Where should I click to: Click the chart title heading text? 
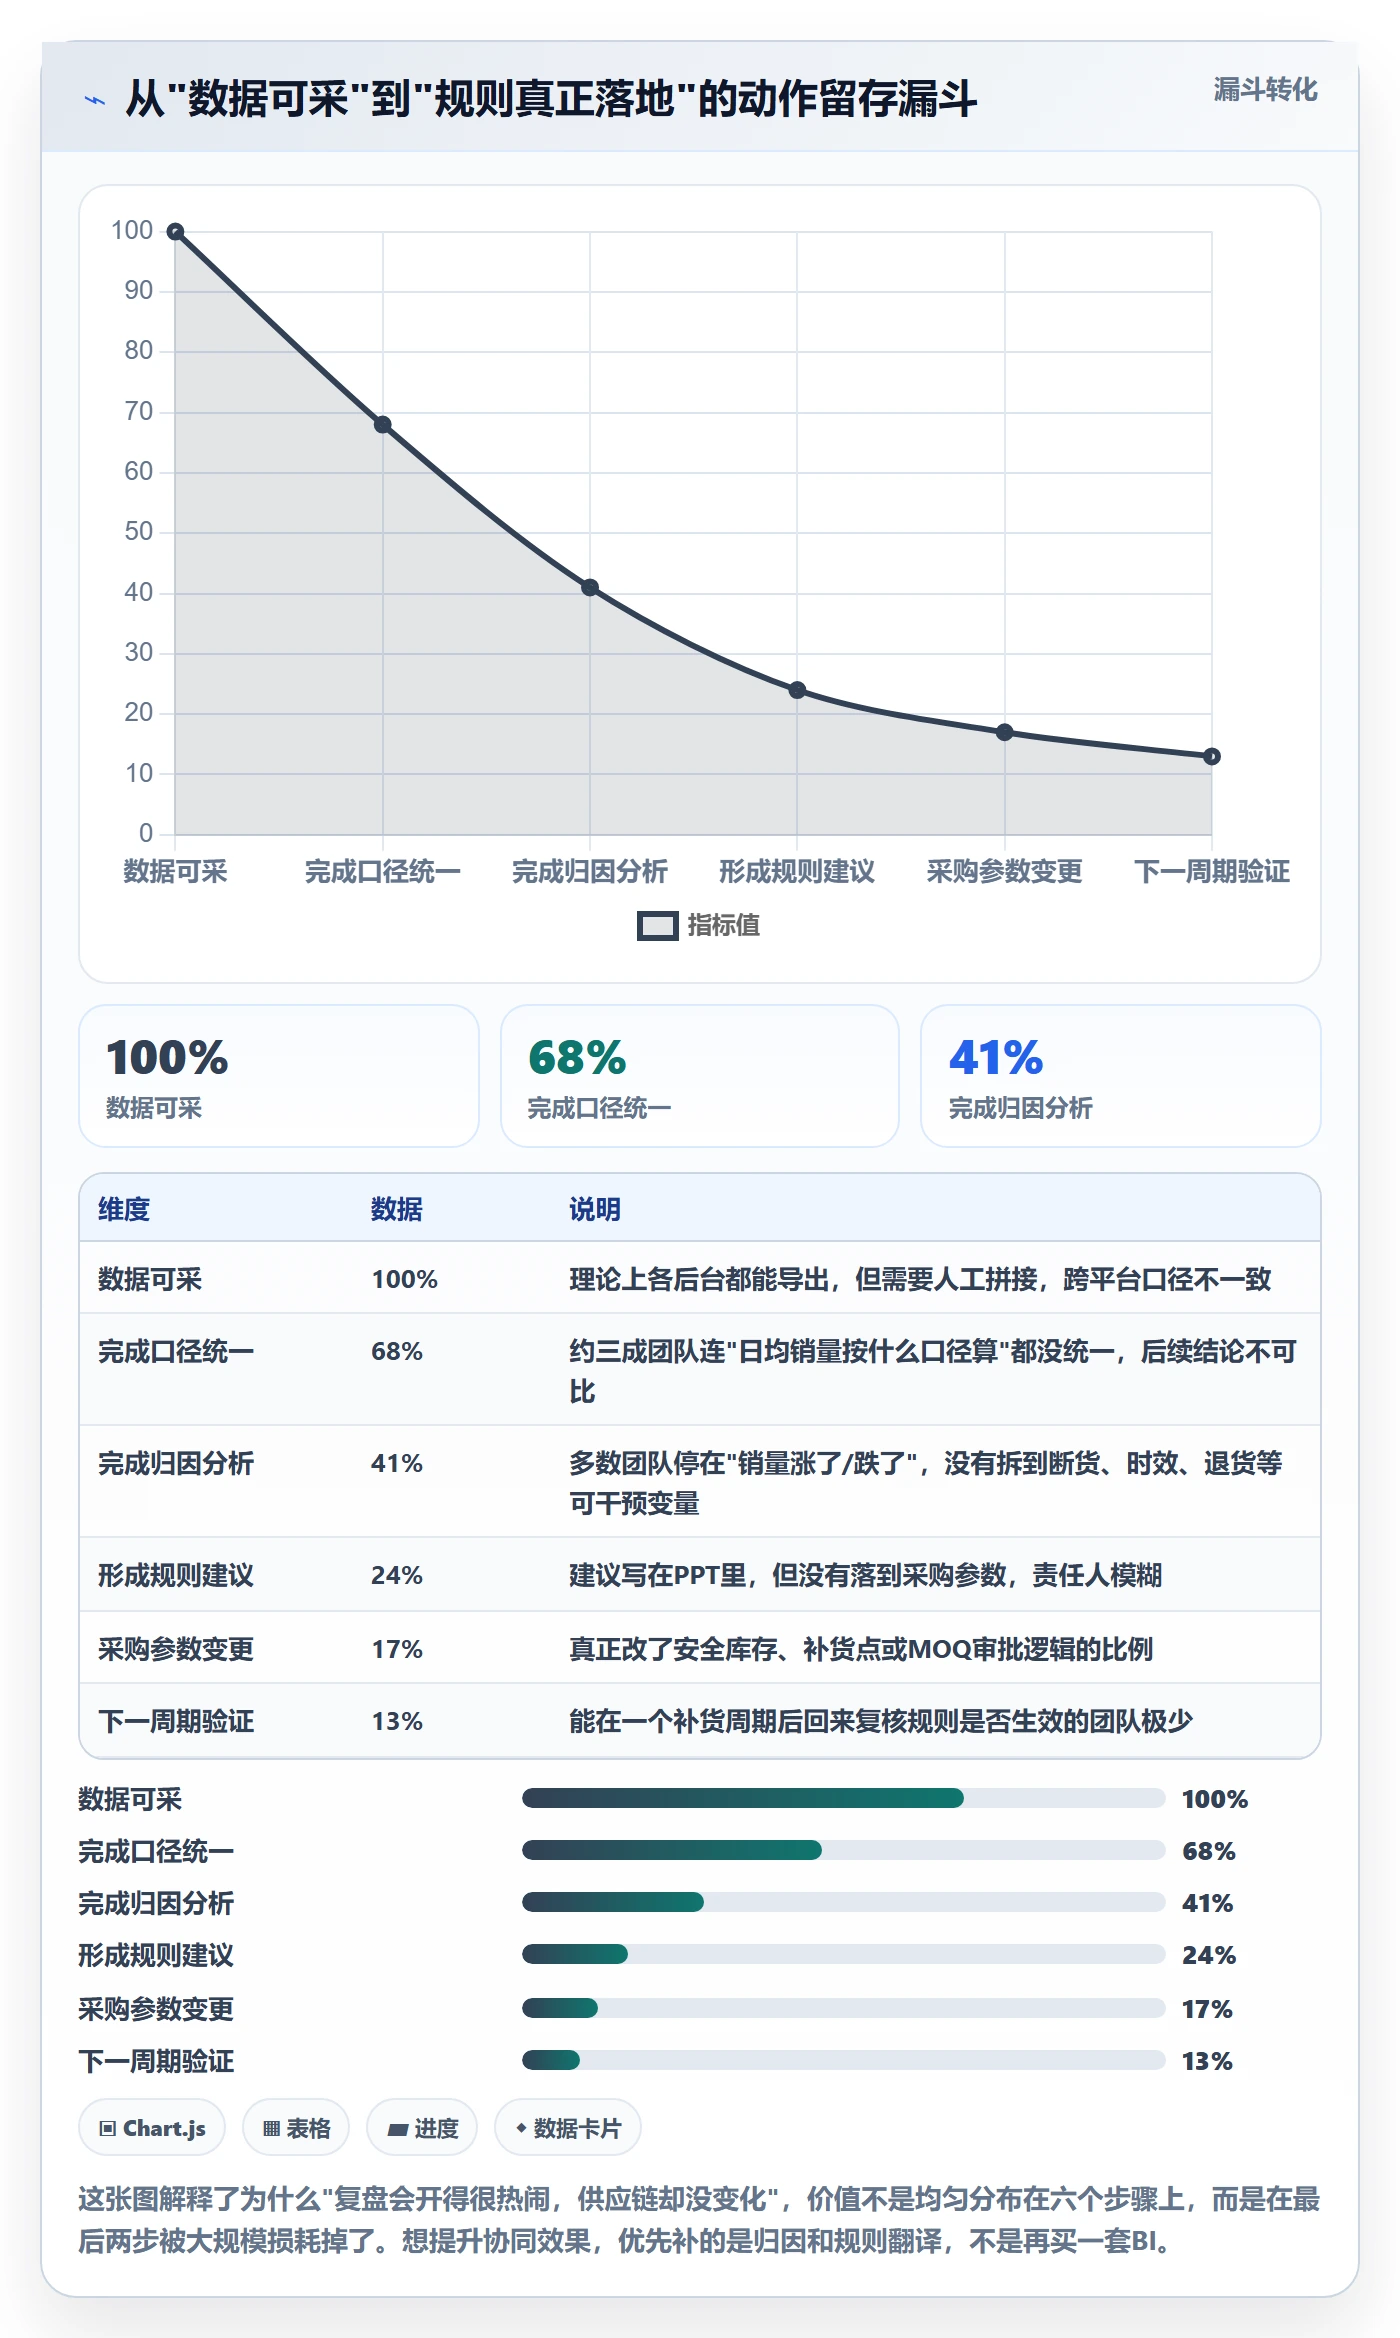551,99
